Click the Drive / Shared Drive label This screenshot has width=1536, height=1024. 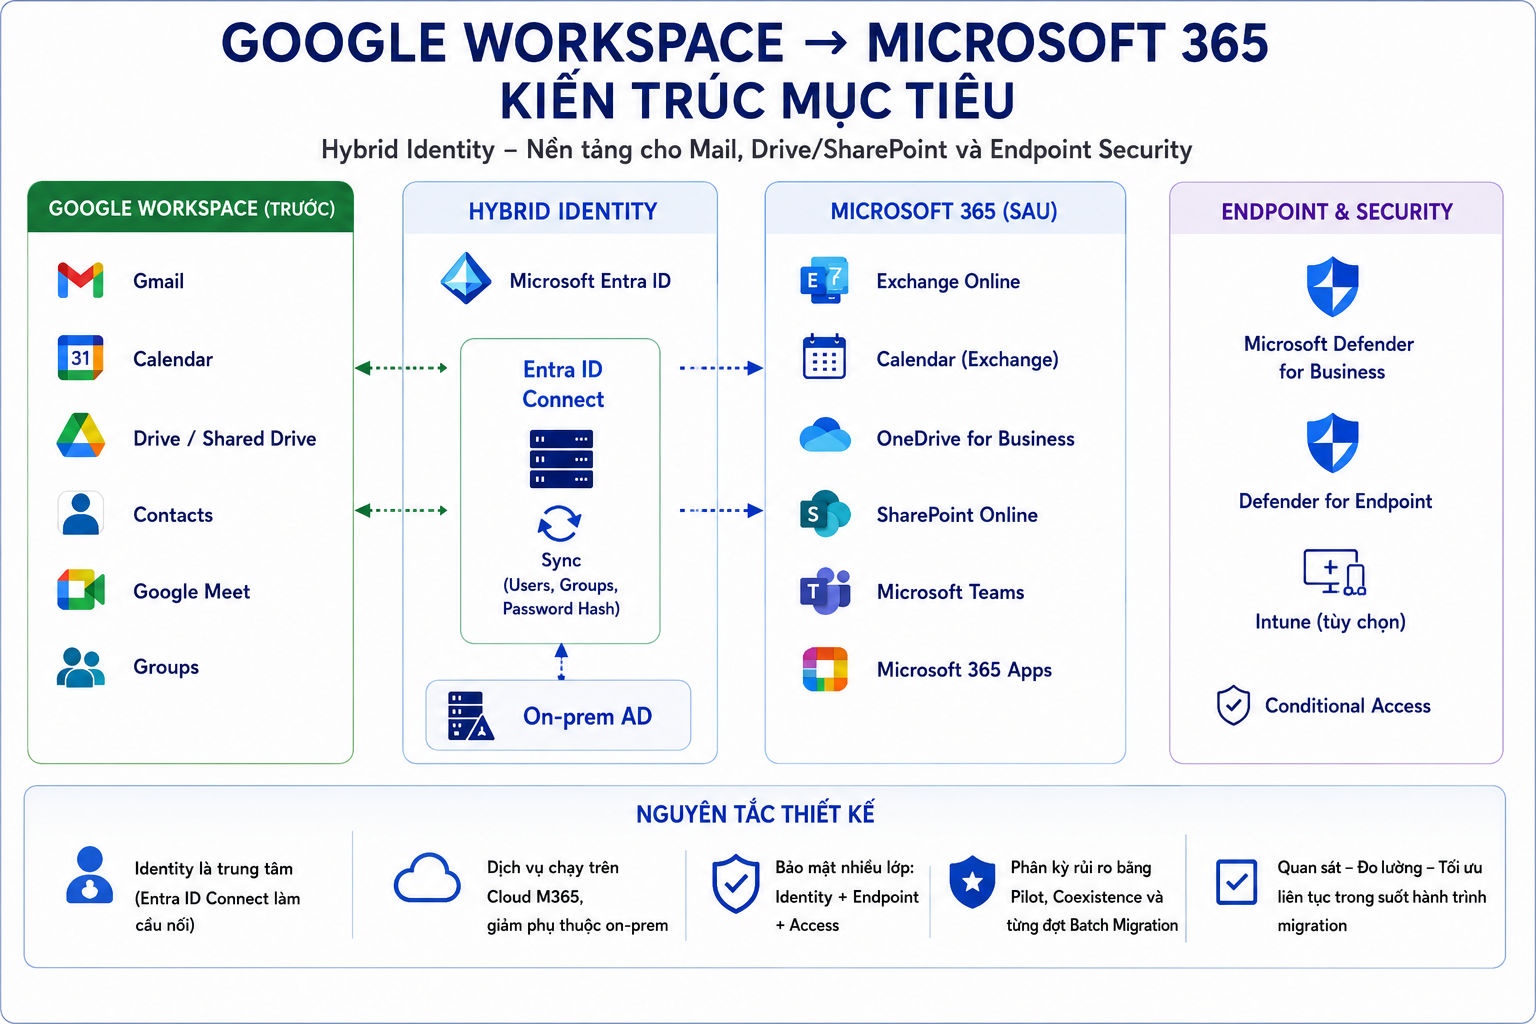(x=224, y=438)
